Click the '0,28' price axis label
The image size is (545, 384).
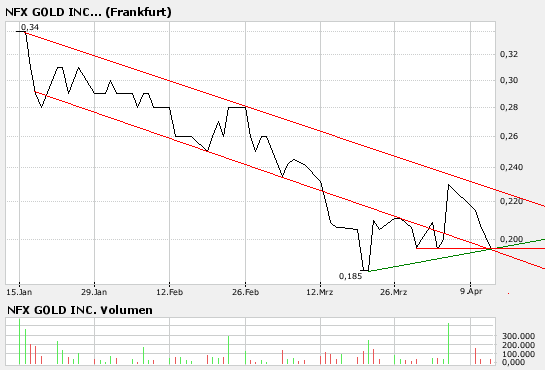click(x=509, y=107)
